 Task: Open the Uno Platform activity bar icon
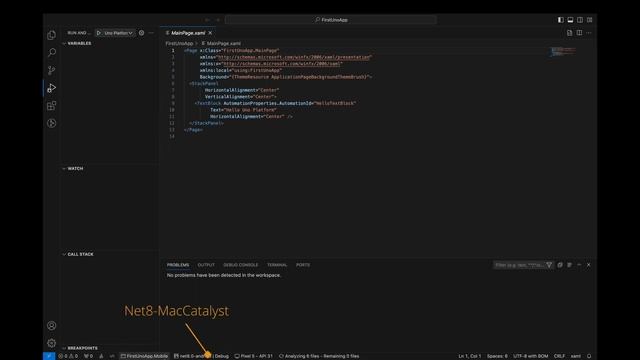51,123
